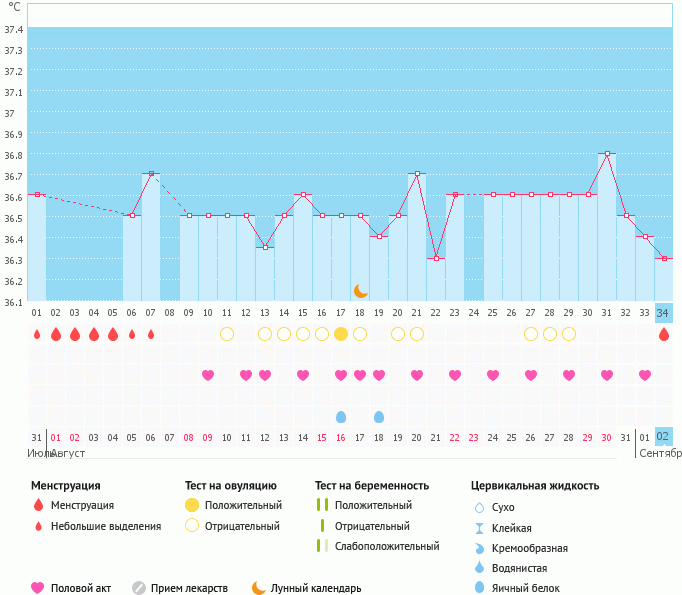This screenshot has width=682, height=595.
Task: Click the pink heart icon beside Половой акт
Action: (x=38, y=588)
